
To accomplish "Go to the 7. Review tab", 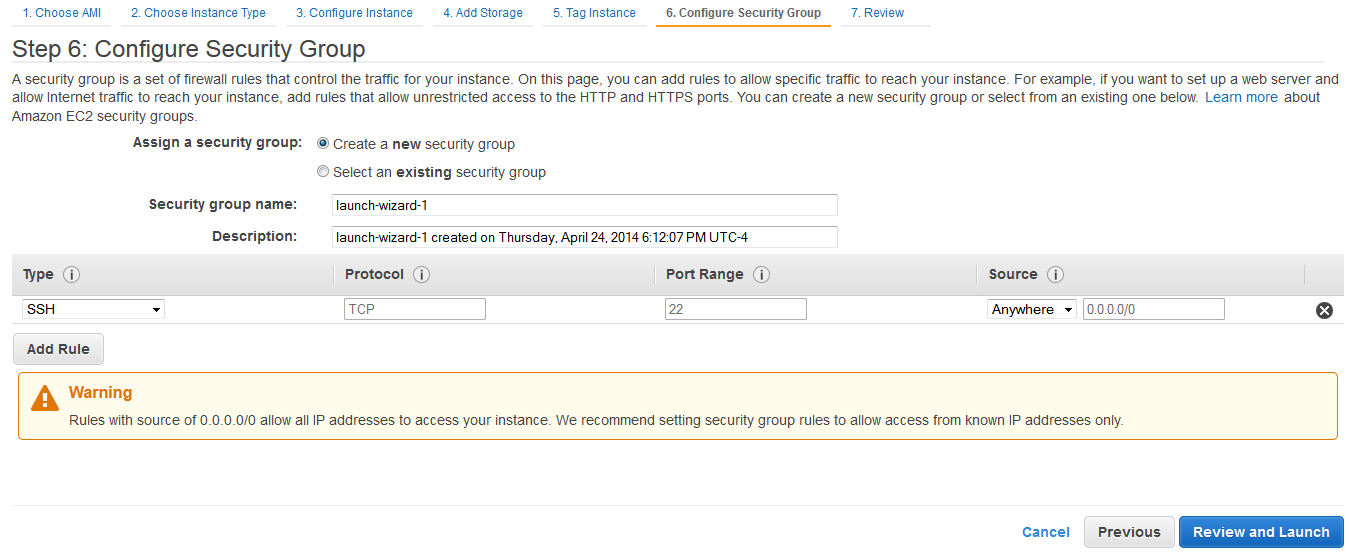I will 877,13.
